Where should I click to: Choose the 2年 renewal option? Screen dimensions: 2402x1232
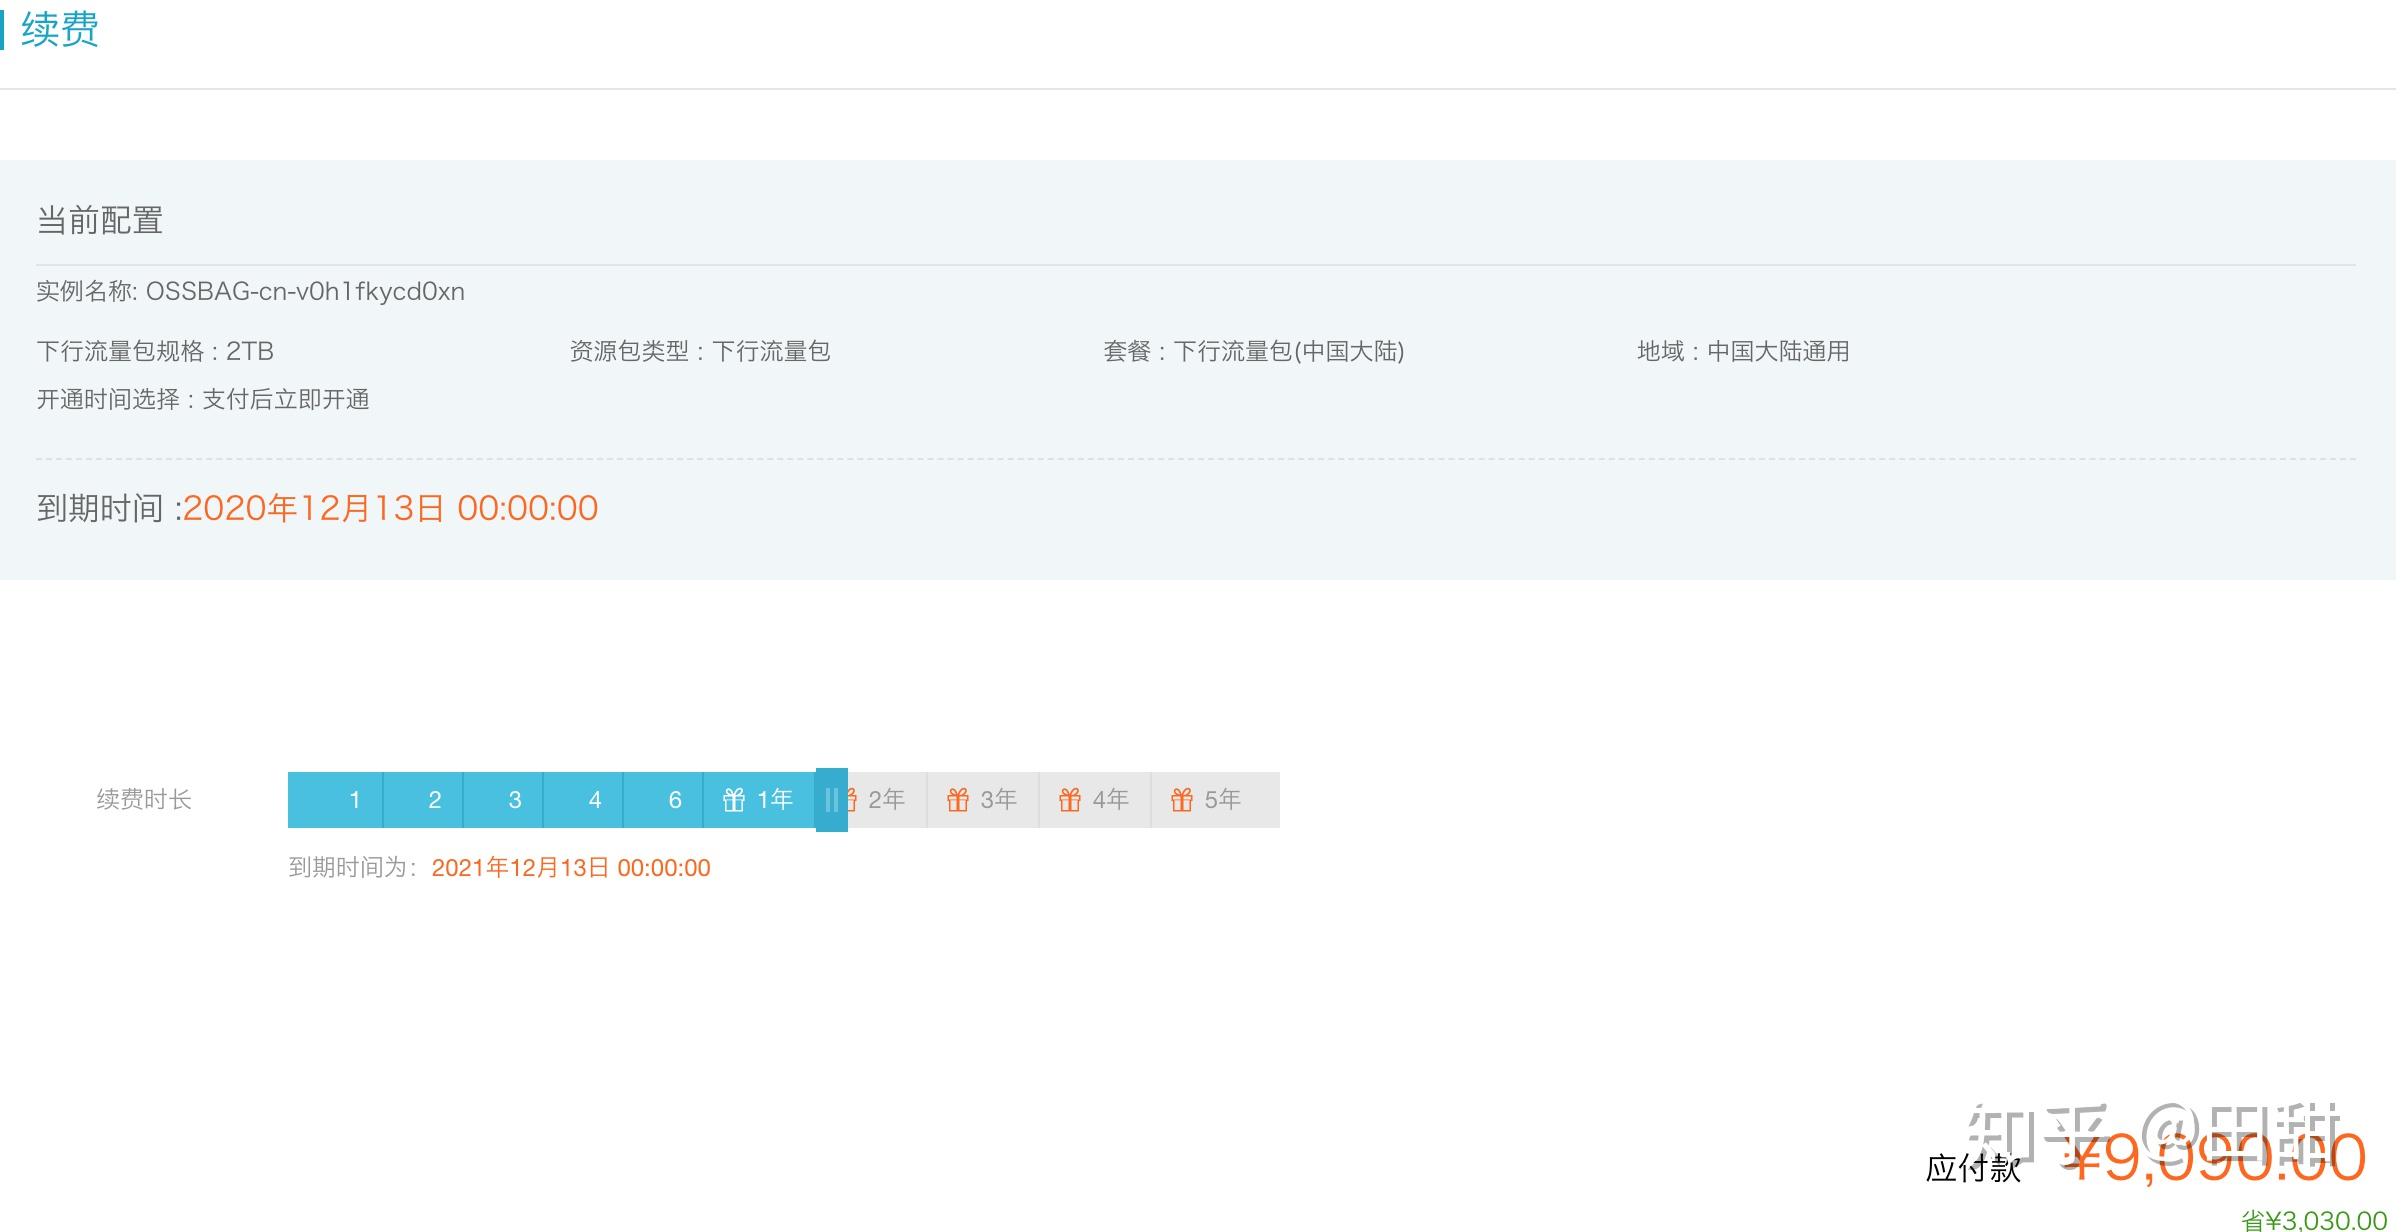886,800
